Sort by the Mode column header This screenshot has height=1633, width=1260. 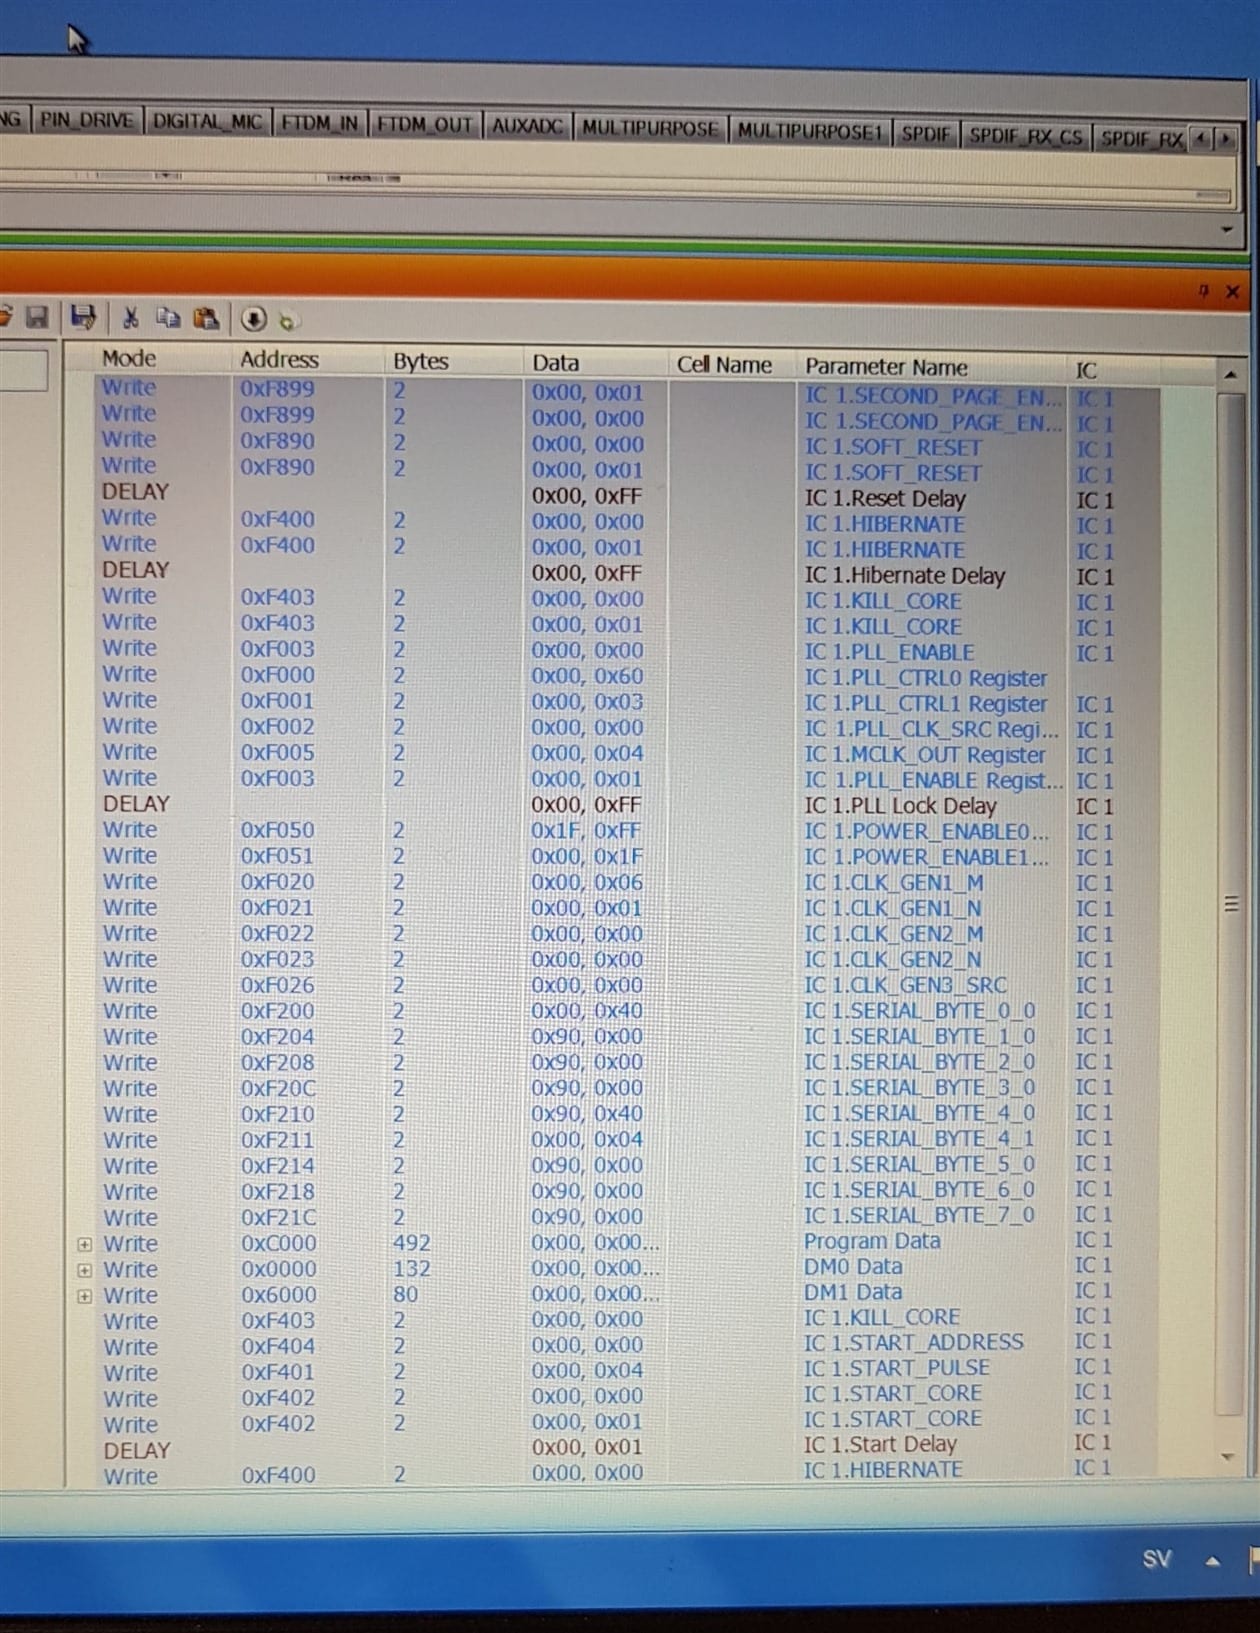coord(129,358)
